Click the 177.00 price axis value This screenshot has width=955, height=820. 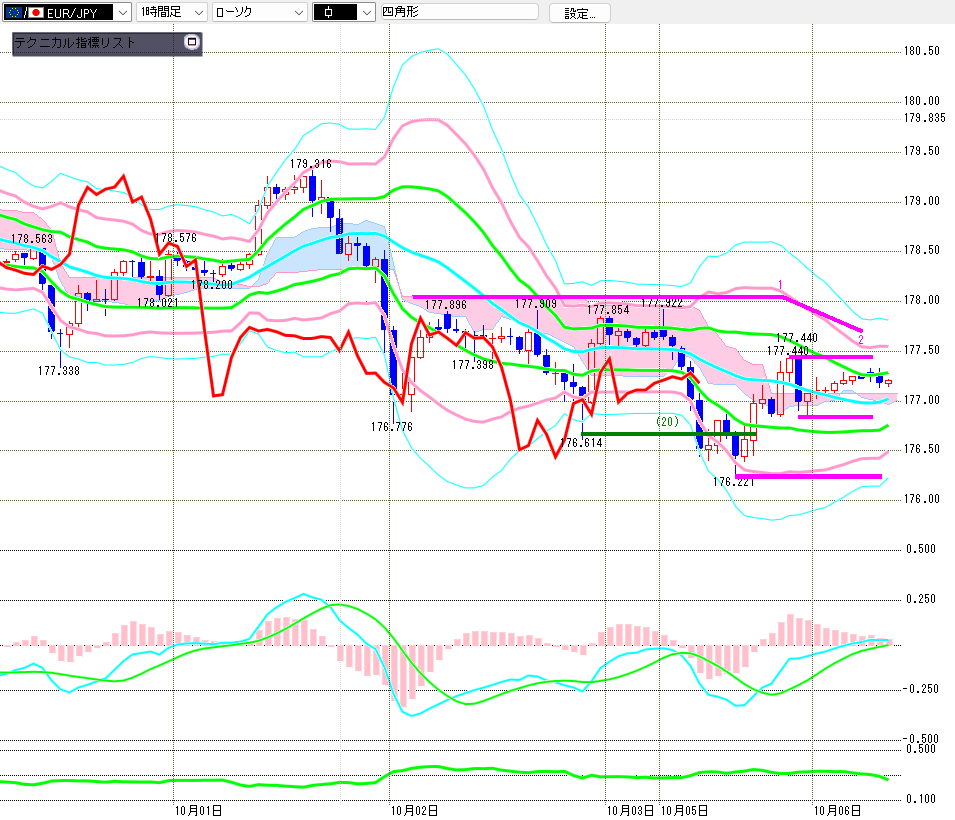point(922,400)
